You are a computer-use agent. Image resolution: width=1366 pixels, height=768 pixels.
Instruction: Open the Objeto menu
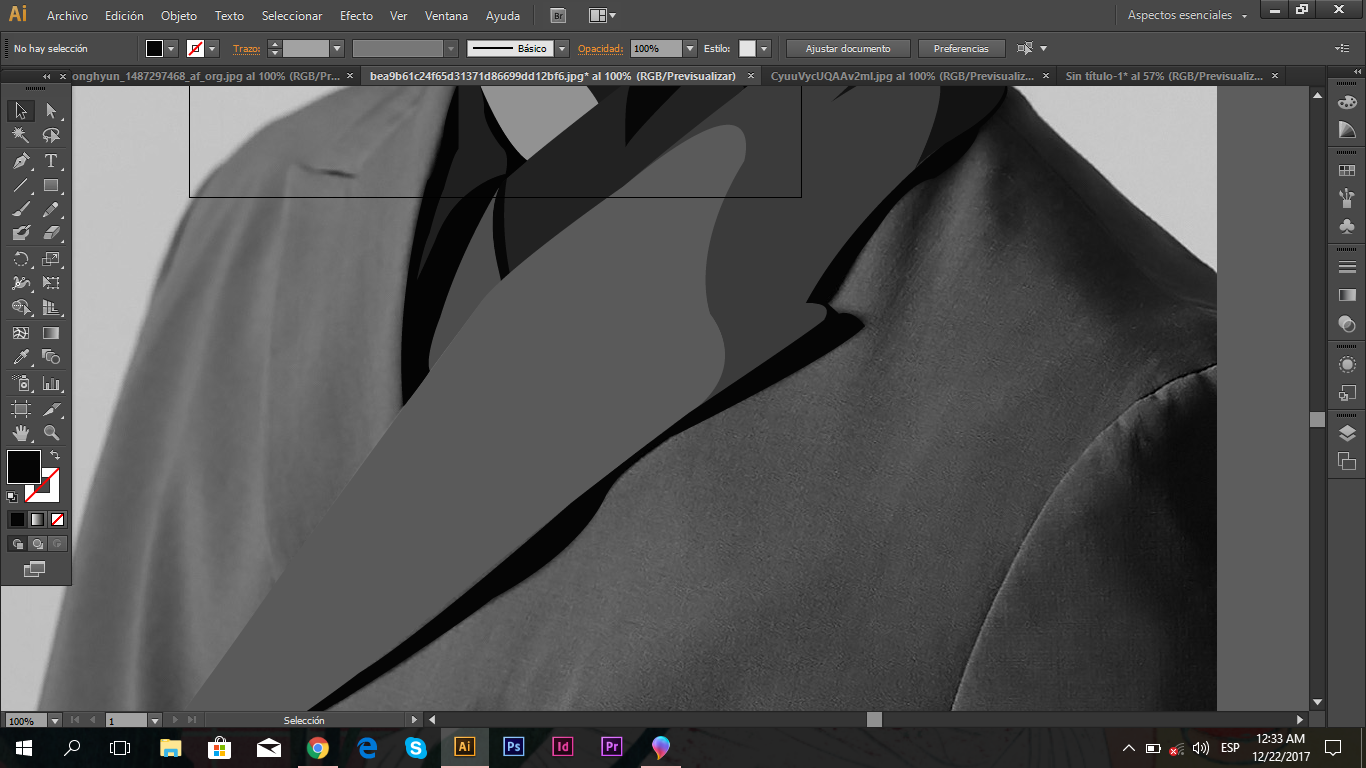click(x=179, y=16)
